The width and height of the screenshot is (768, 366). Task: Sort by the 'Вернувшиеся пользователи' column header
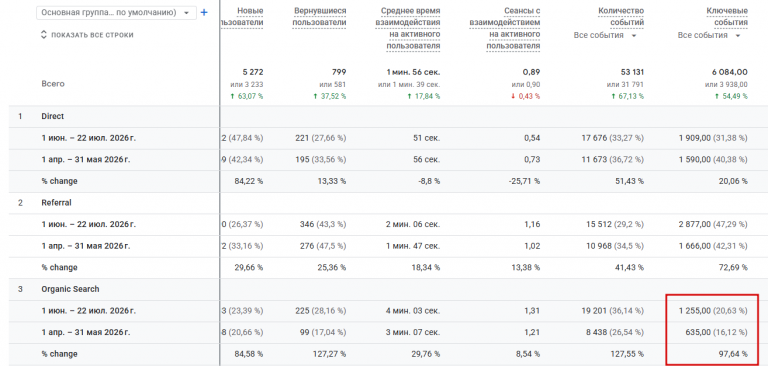click(319, 17)
